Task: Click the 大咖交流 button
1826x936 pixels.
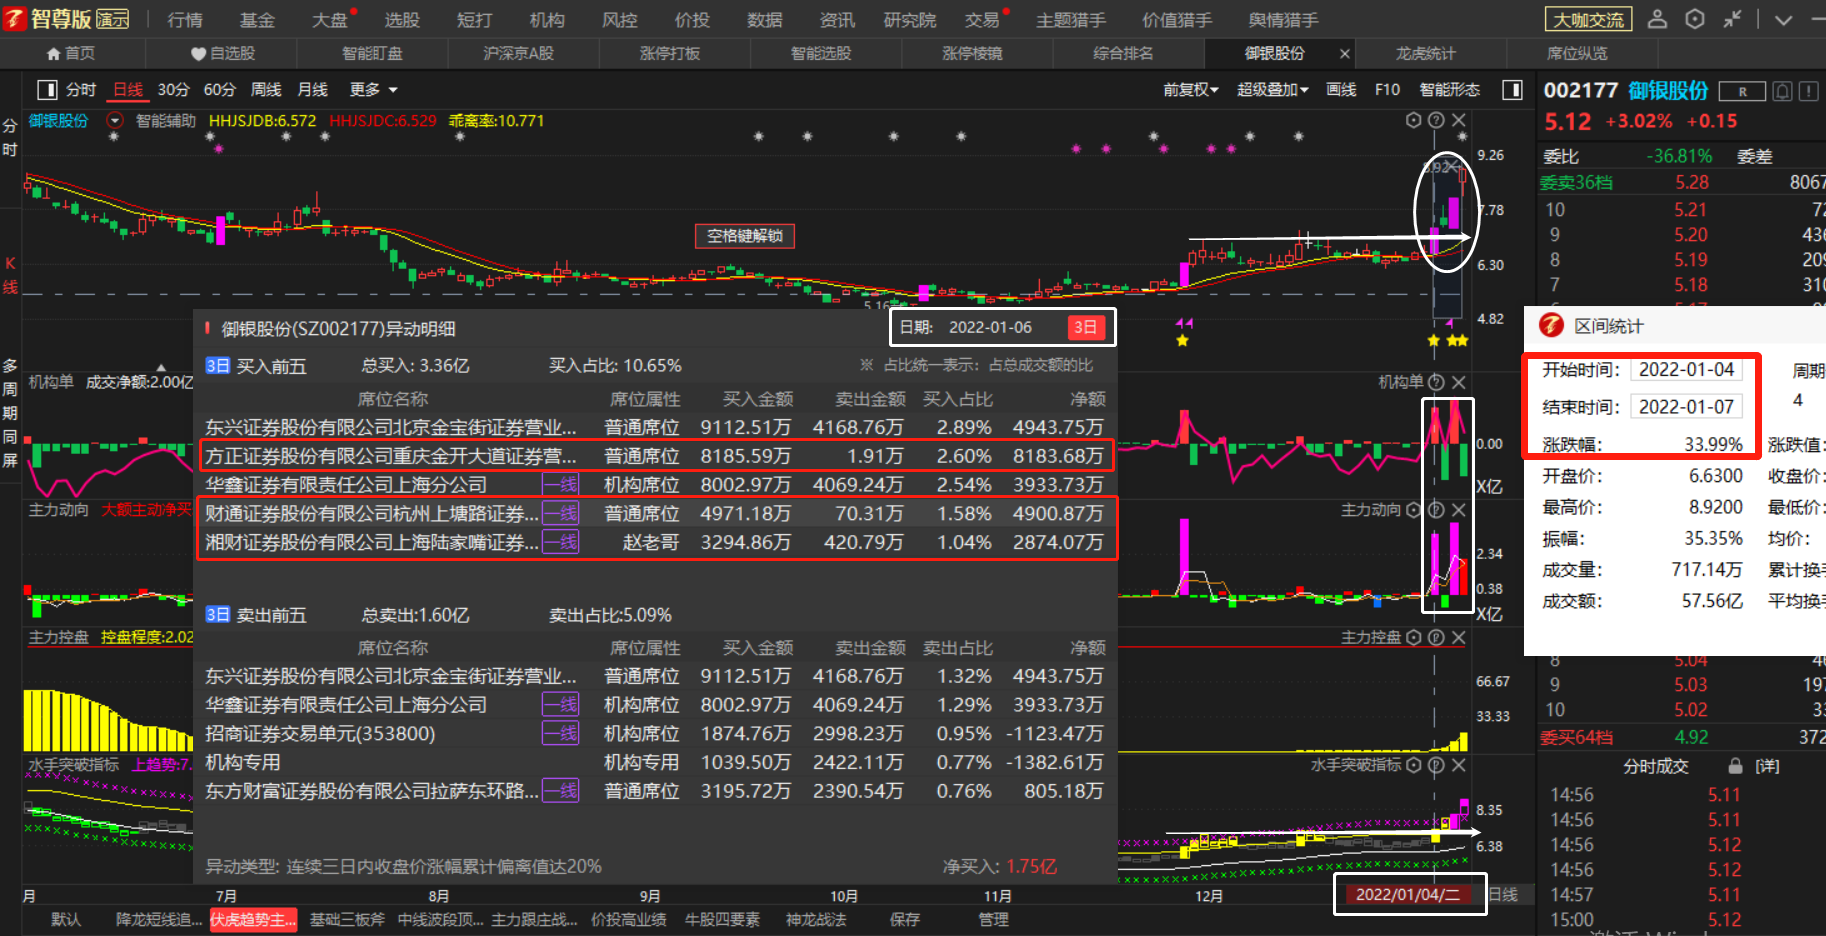Action: (1588, 19)
